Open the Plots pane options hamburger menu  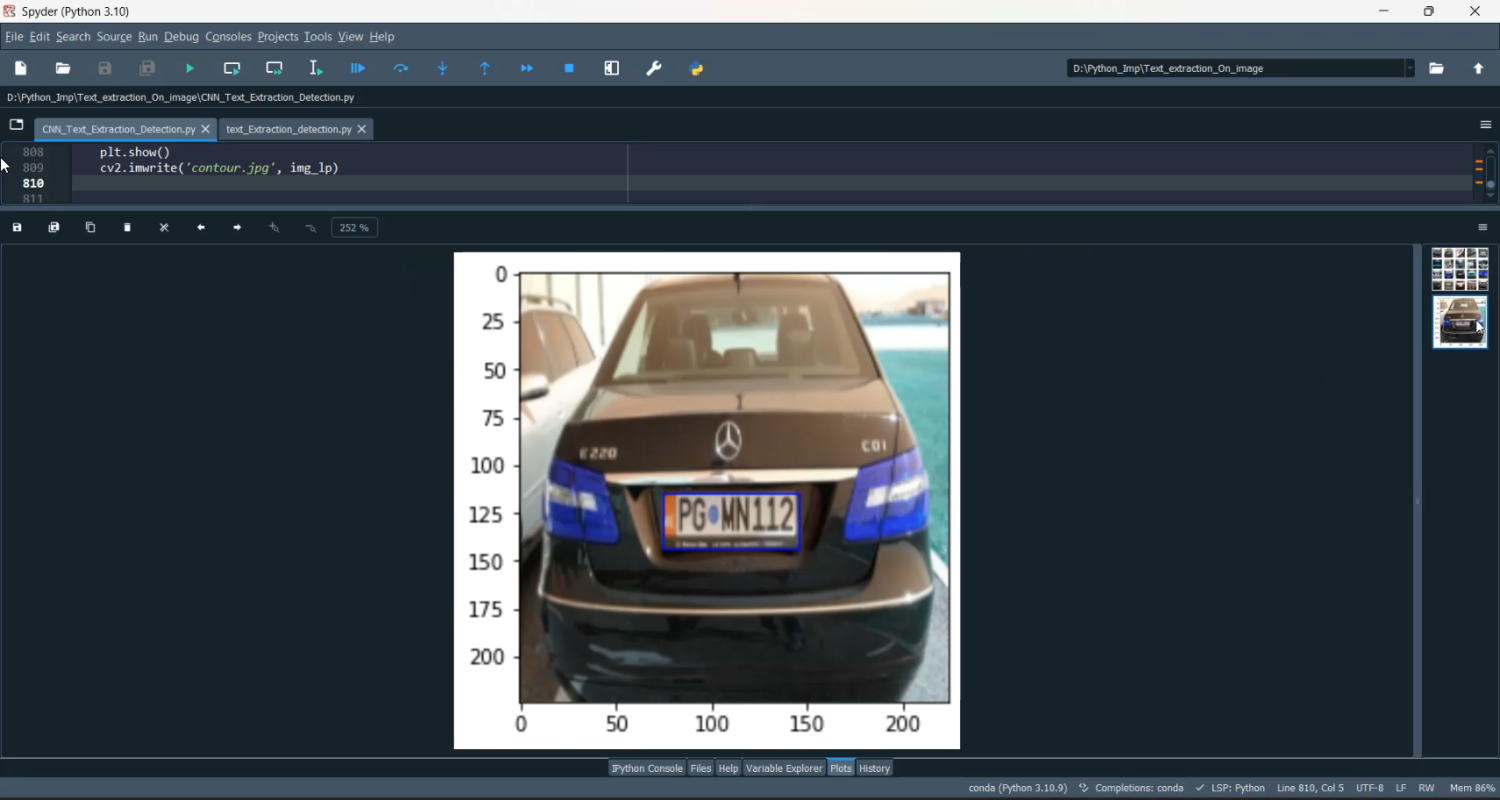[1483, 228]
